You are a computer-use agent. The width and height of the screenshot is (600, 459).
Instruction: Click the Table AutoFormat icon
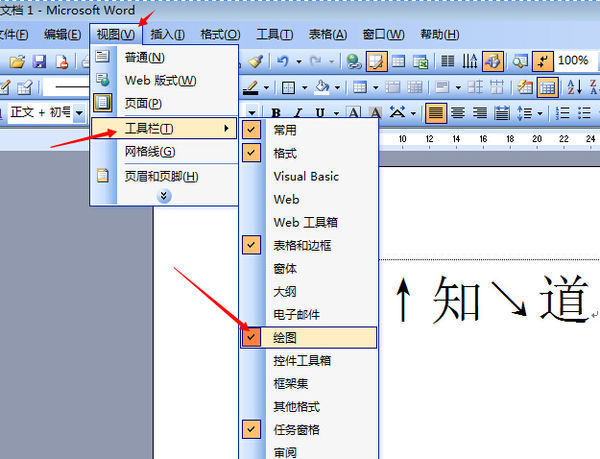525,88
